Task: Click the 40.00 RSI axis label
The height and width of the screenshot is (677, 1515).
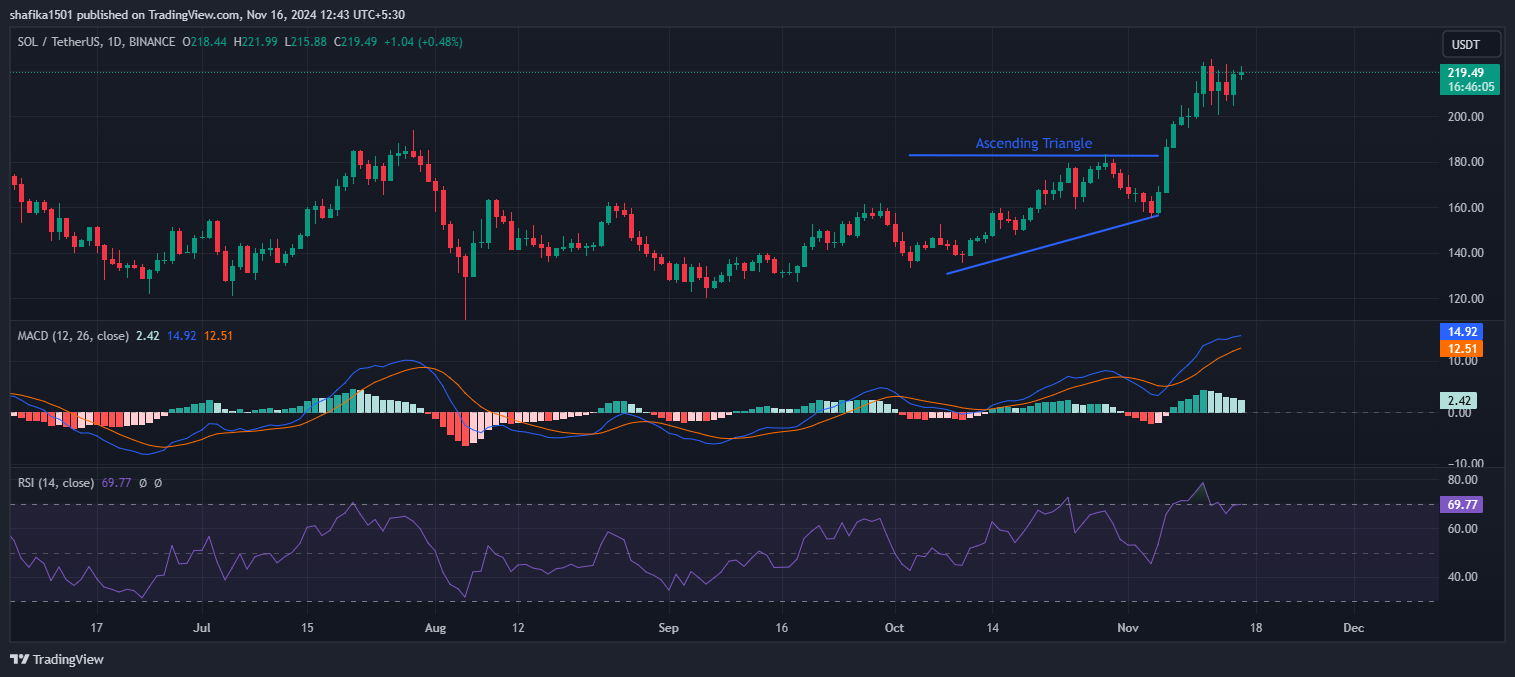Action: [x=1465, y=577]
